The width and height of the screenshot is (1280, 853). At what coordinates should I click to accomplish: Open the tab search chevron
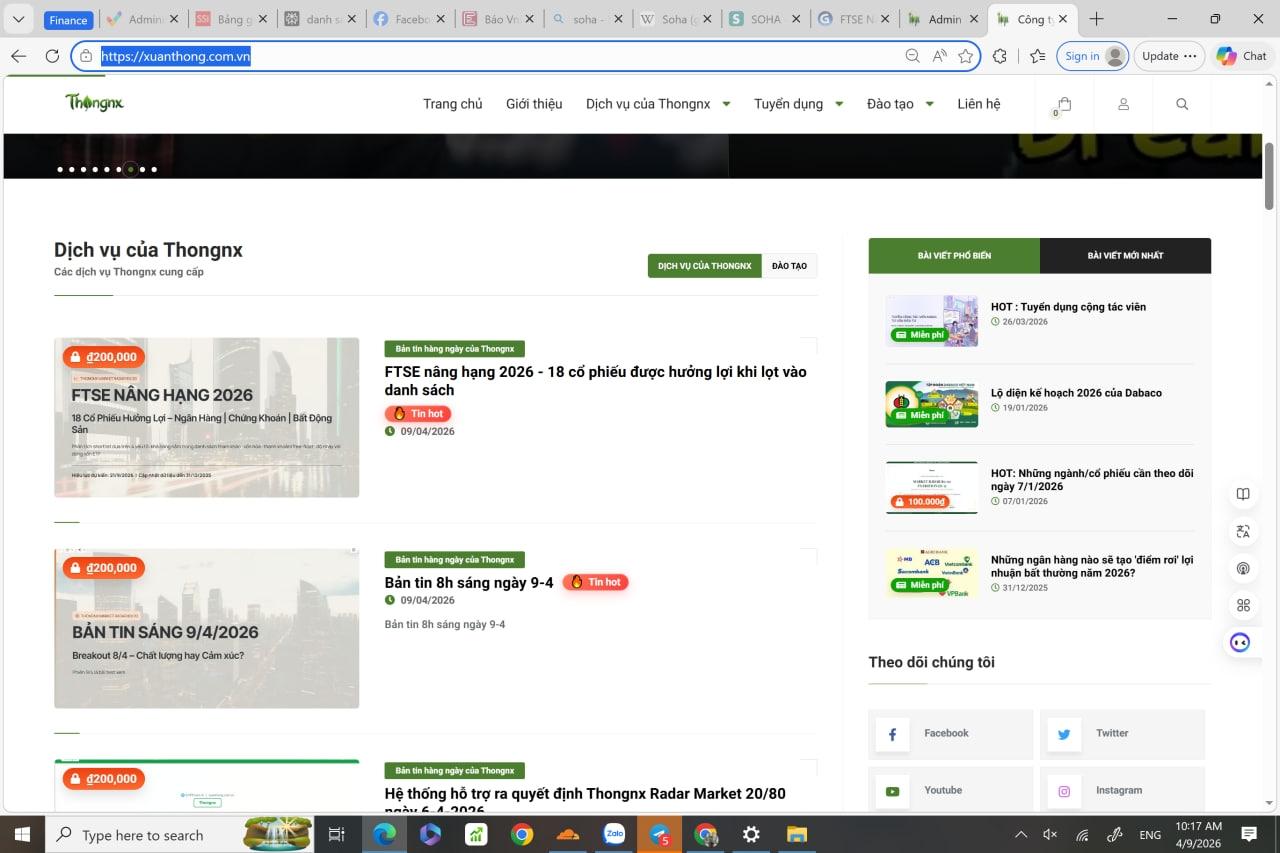pos(18,19)
